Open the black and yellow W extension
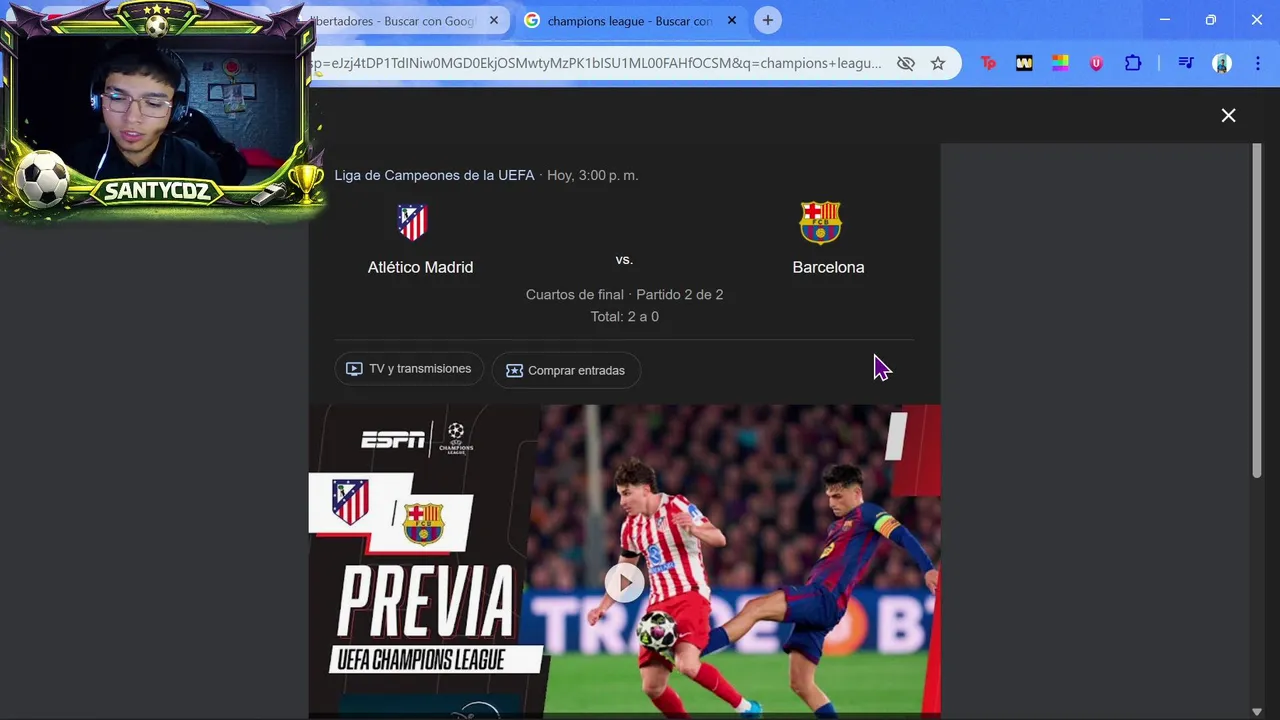This screenshot has width=1280, height=720. coord(1024,63)
